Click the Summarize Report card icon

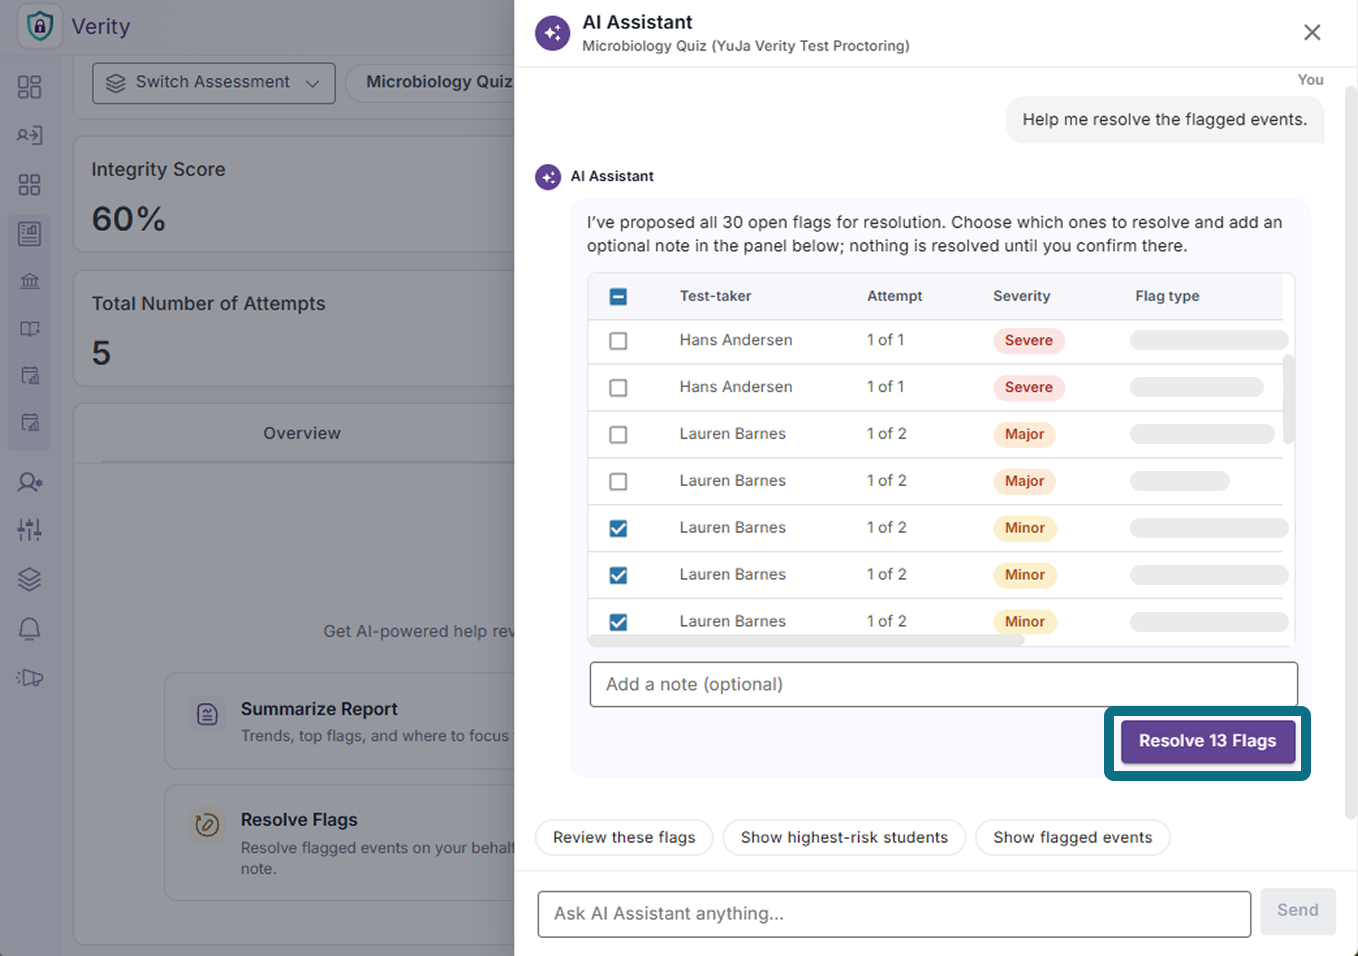coord(207,714)
